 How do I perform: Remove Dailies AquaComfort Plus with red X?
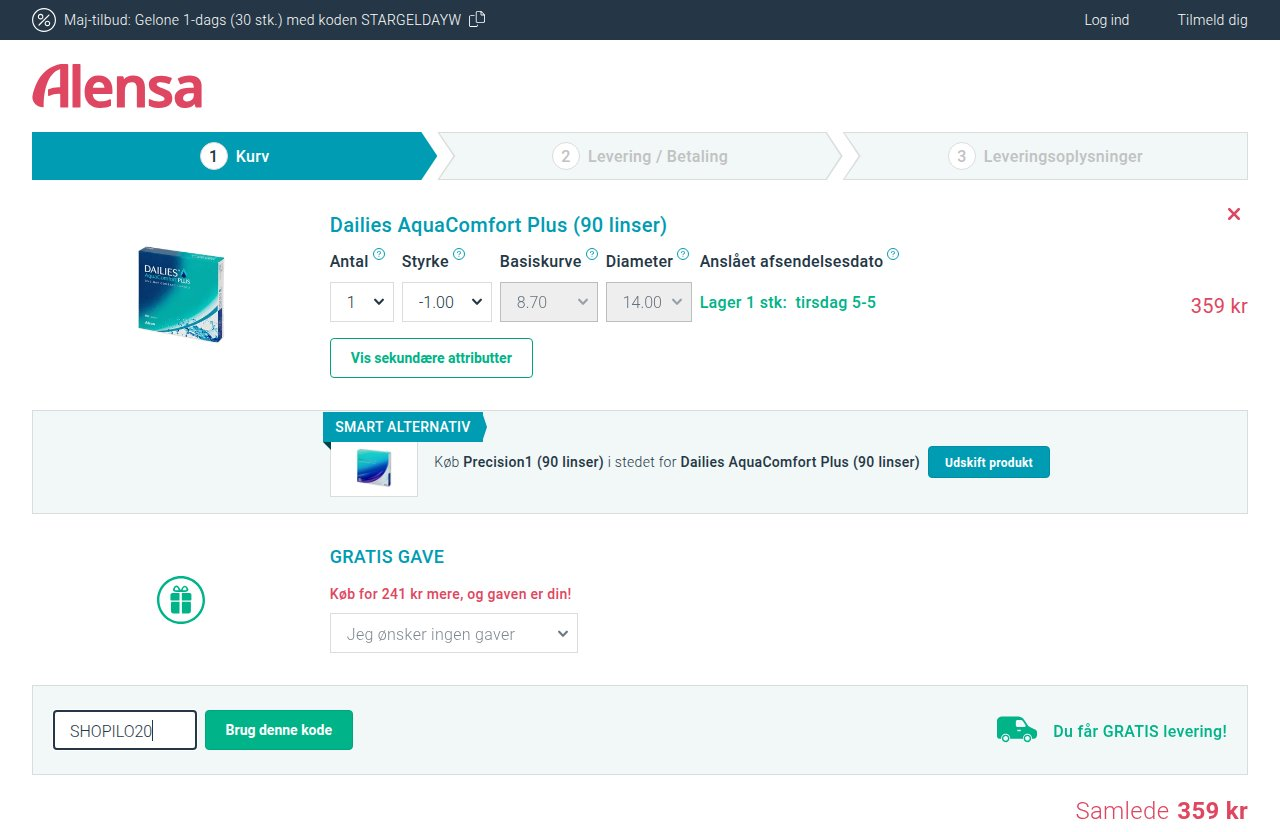coord(1234,214)
